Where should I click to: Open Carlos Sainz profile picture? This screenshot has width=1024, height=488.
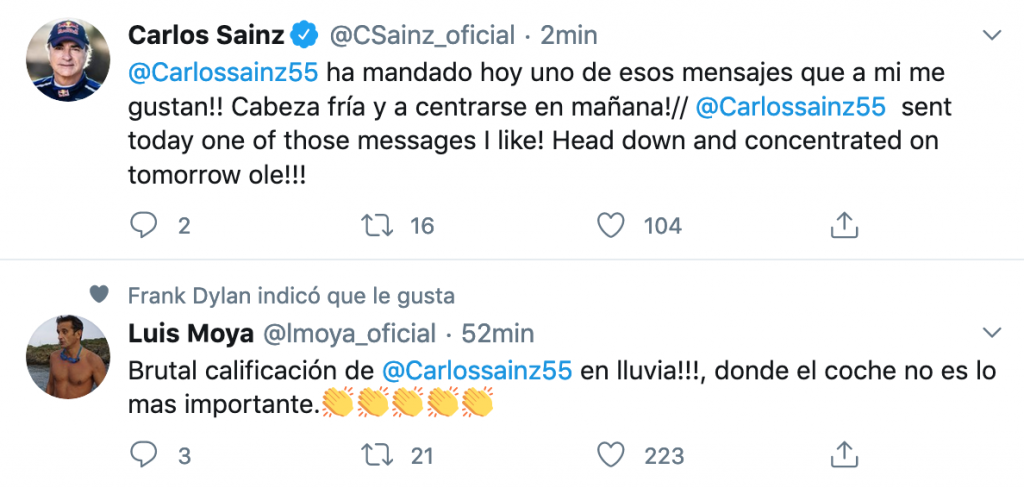tap(66, 61)
